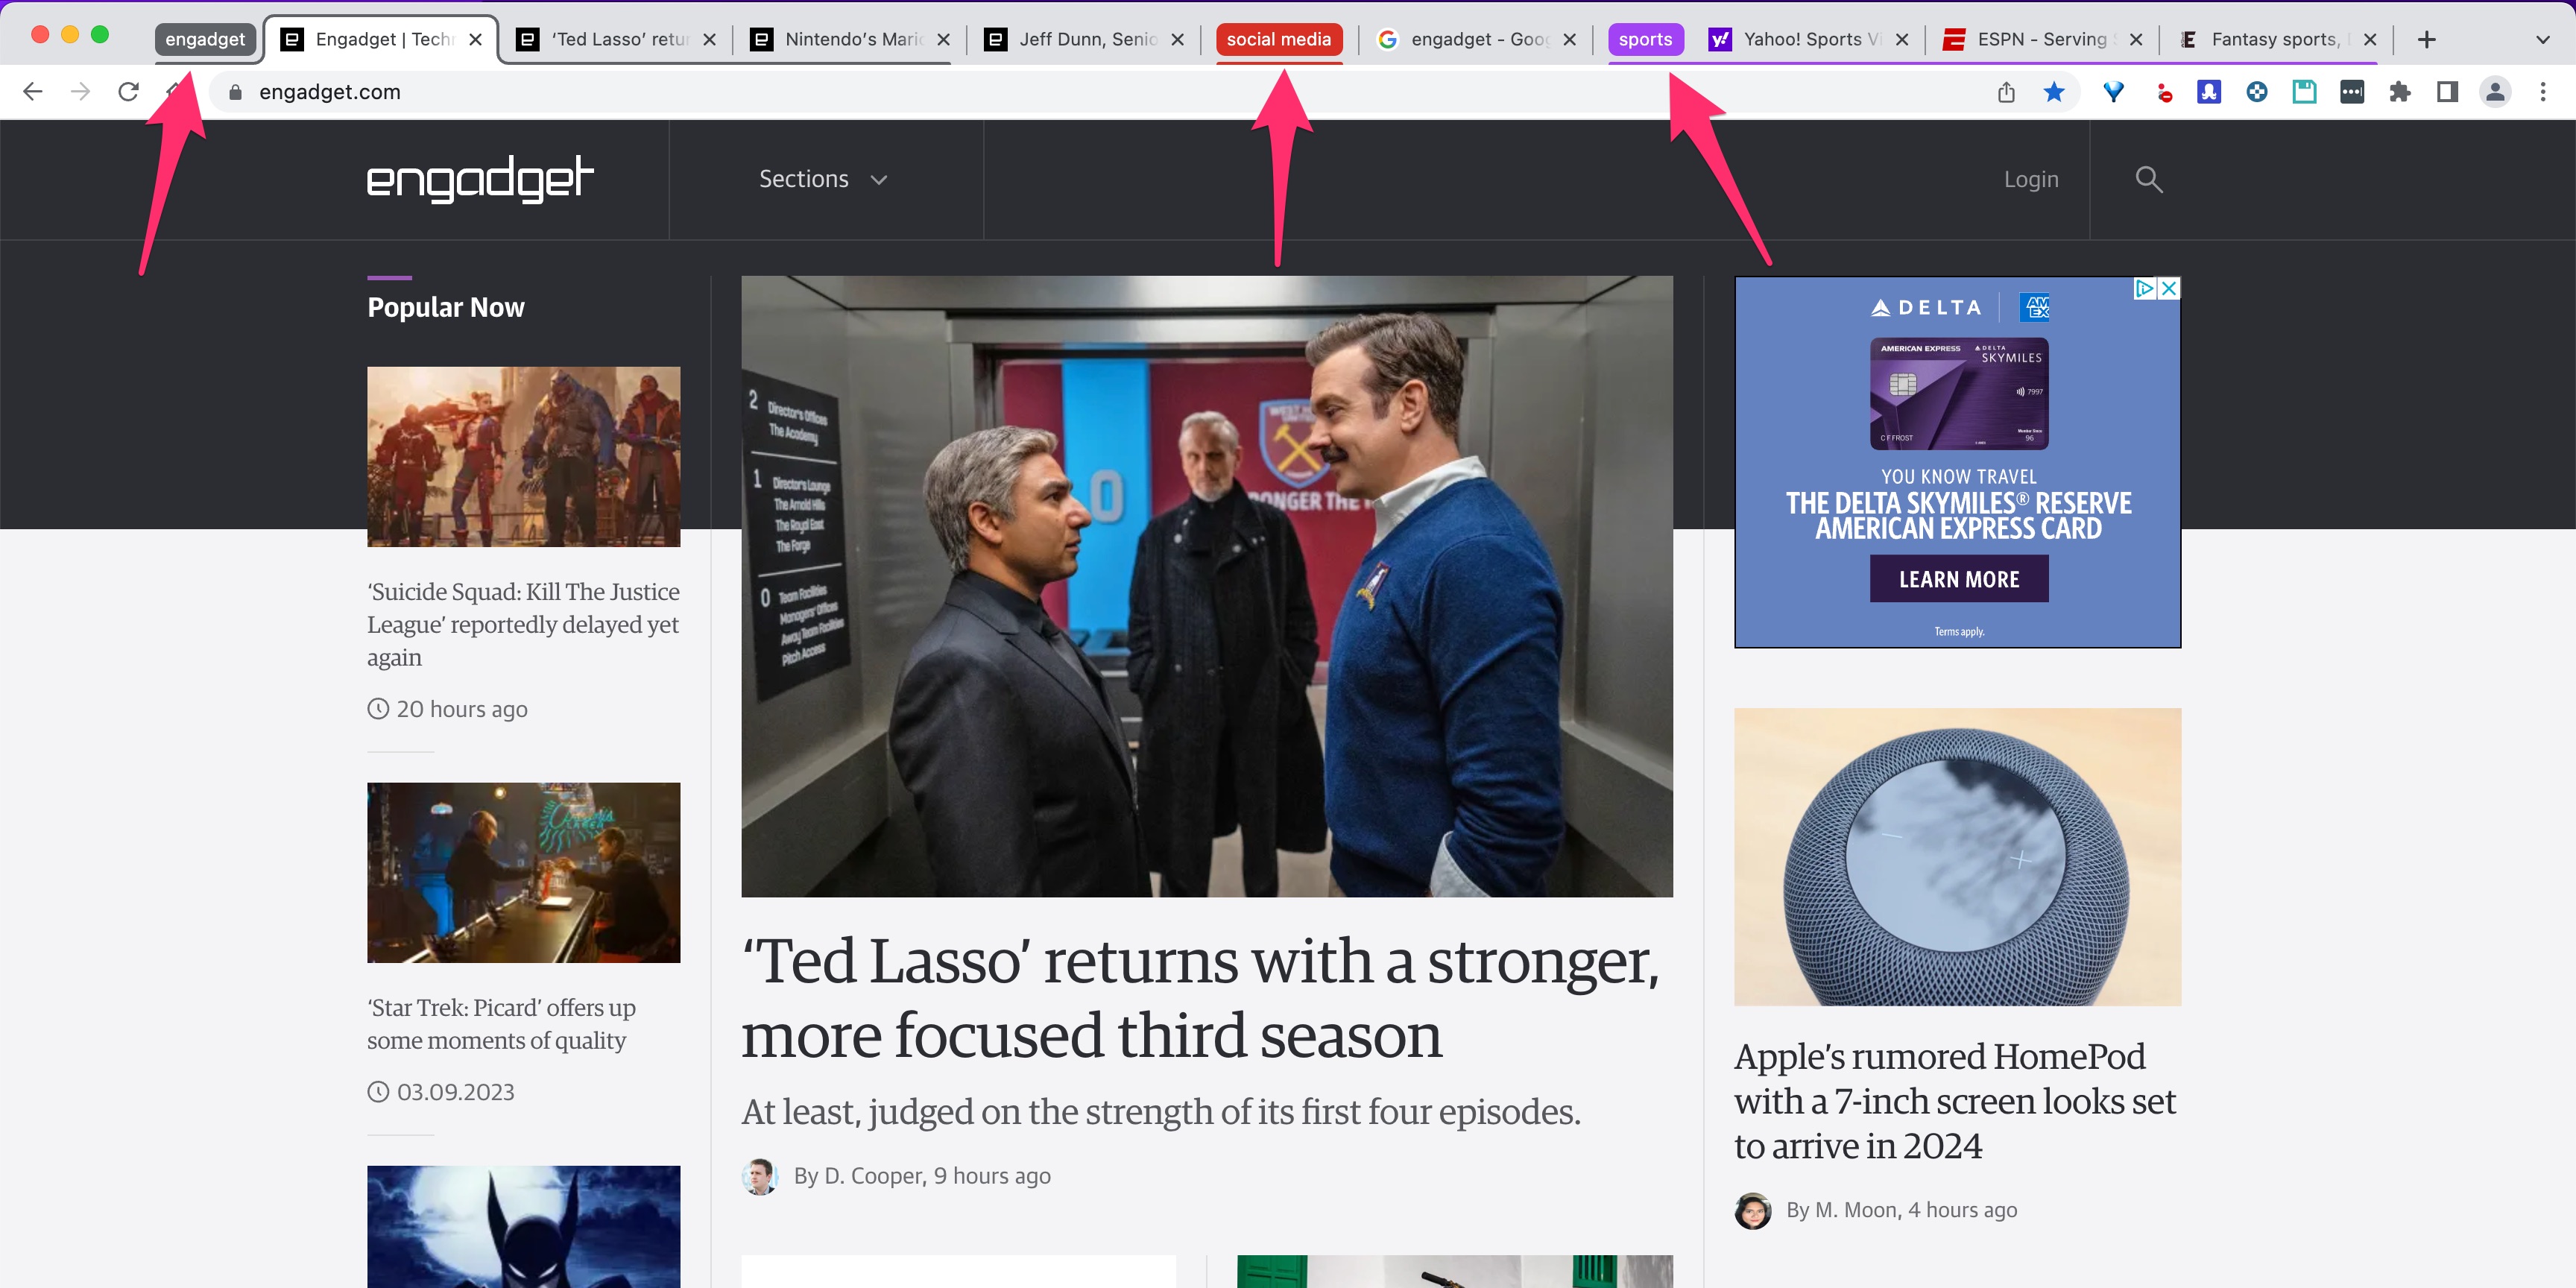This screenshot has height=1288, width=2576.
Task: Click the Engadget search icon
Action: coord(2147,179)
